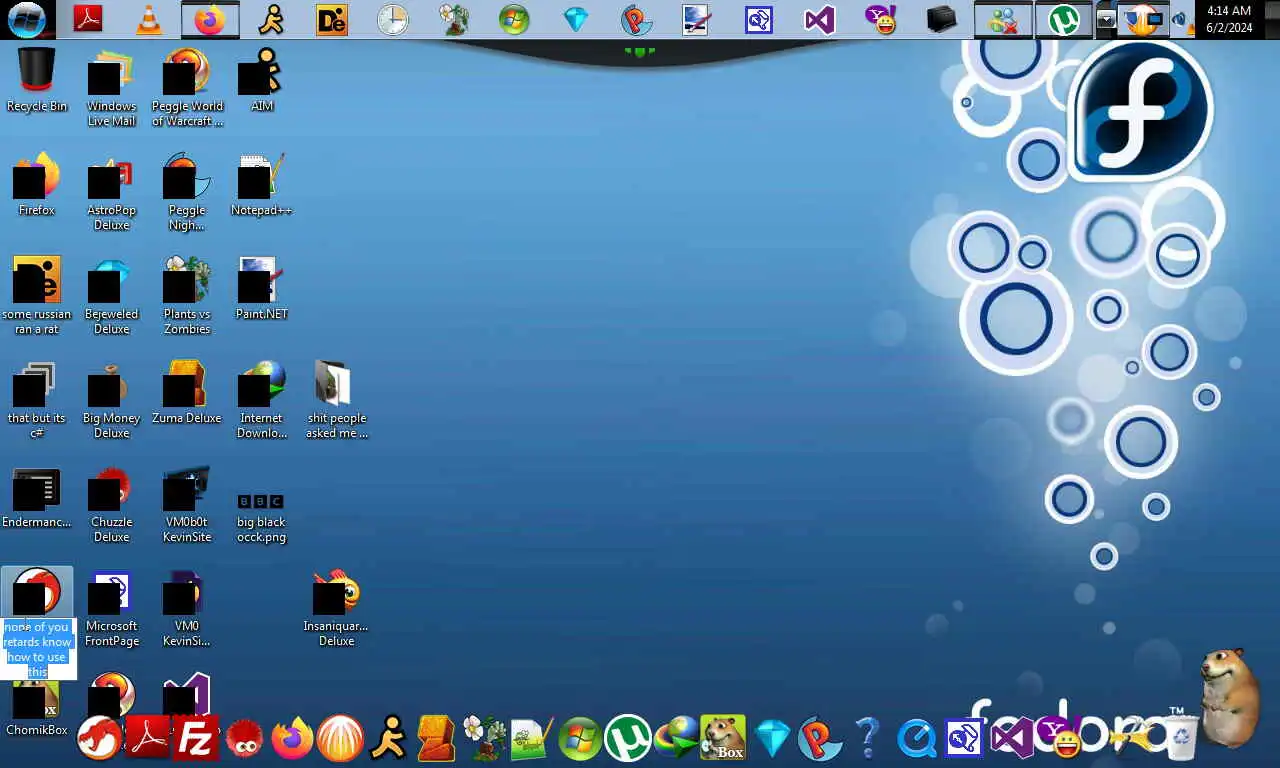Click the orange 'De' icon in the taskbar

(332, 19)
